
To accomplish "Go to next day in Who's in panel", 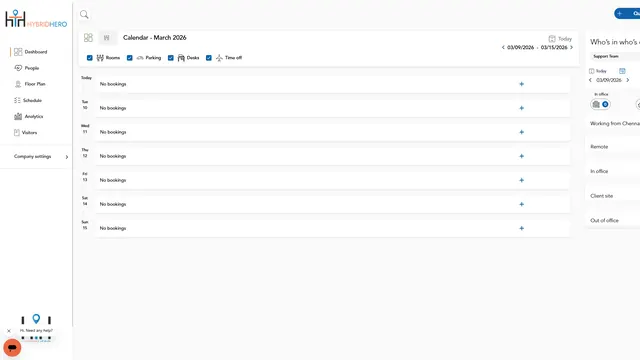I will (x=628, y=80).
